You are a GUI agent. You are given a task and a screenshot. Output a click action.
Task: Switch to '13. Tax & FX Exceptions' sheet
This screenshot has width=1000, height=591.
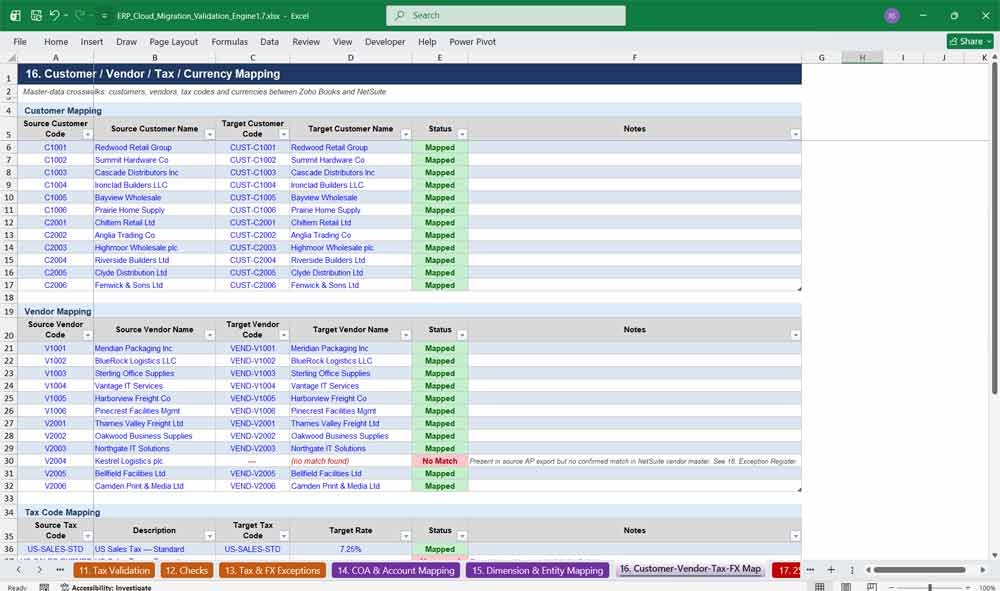click(272, 571)
